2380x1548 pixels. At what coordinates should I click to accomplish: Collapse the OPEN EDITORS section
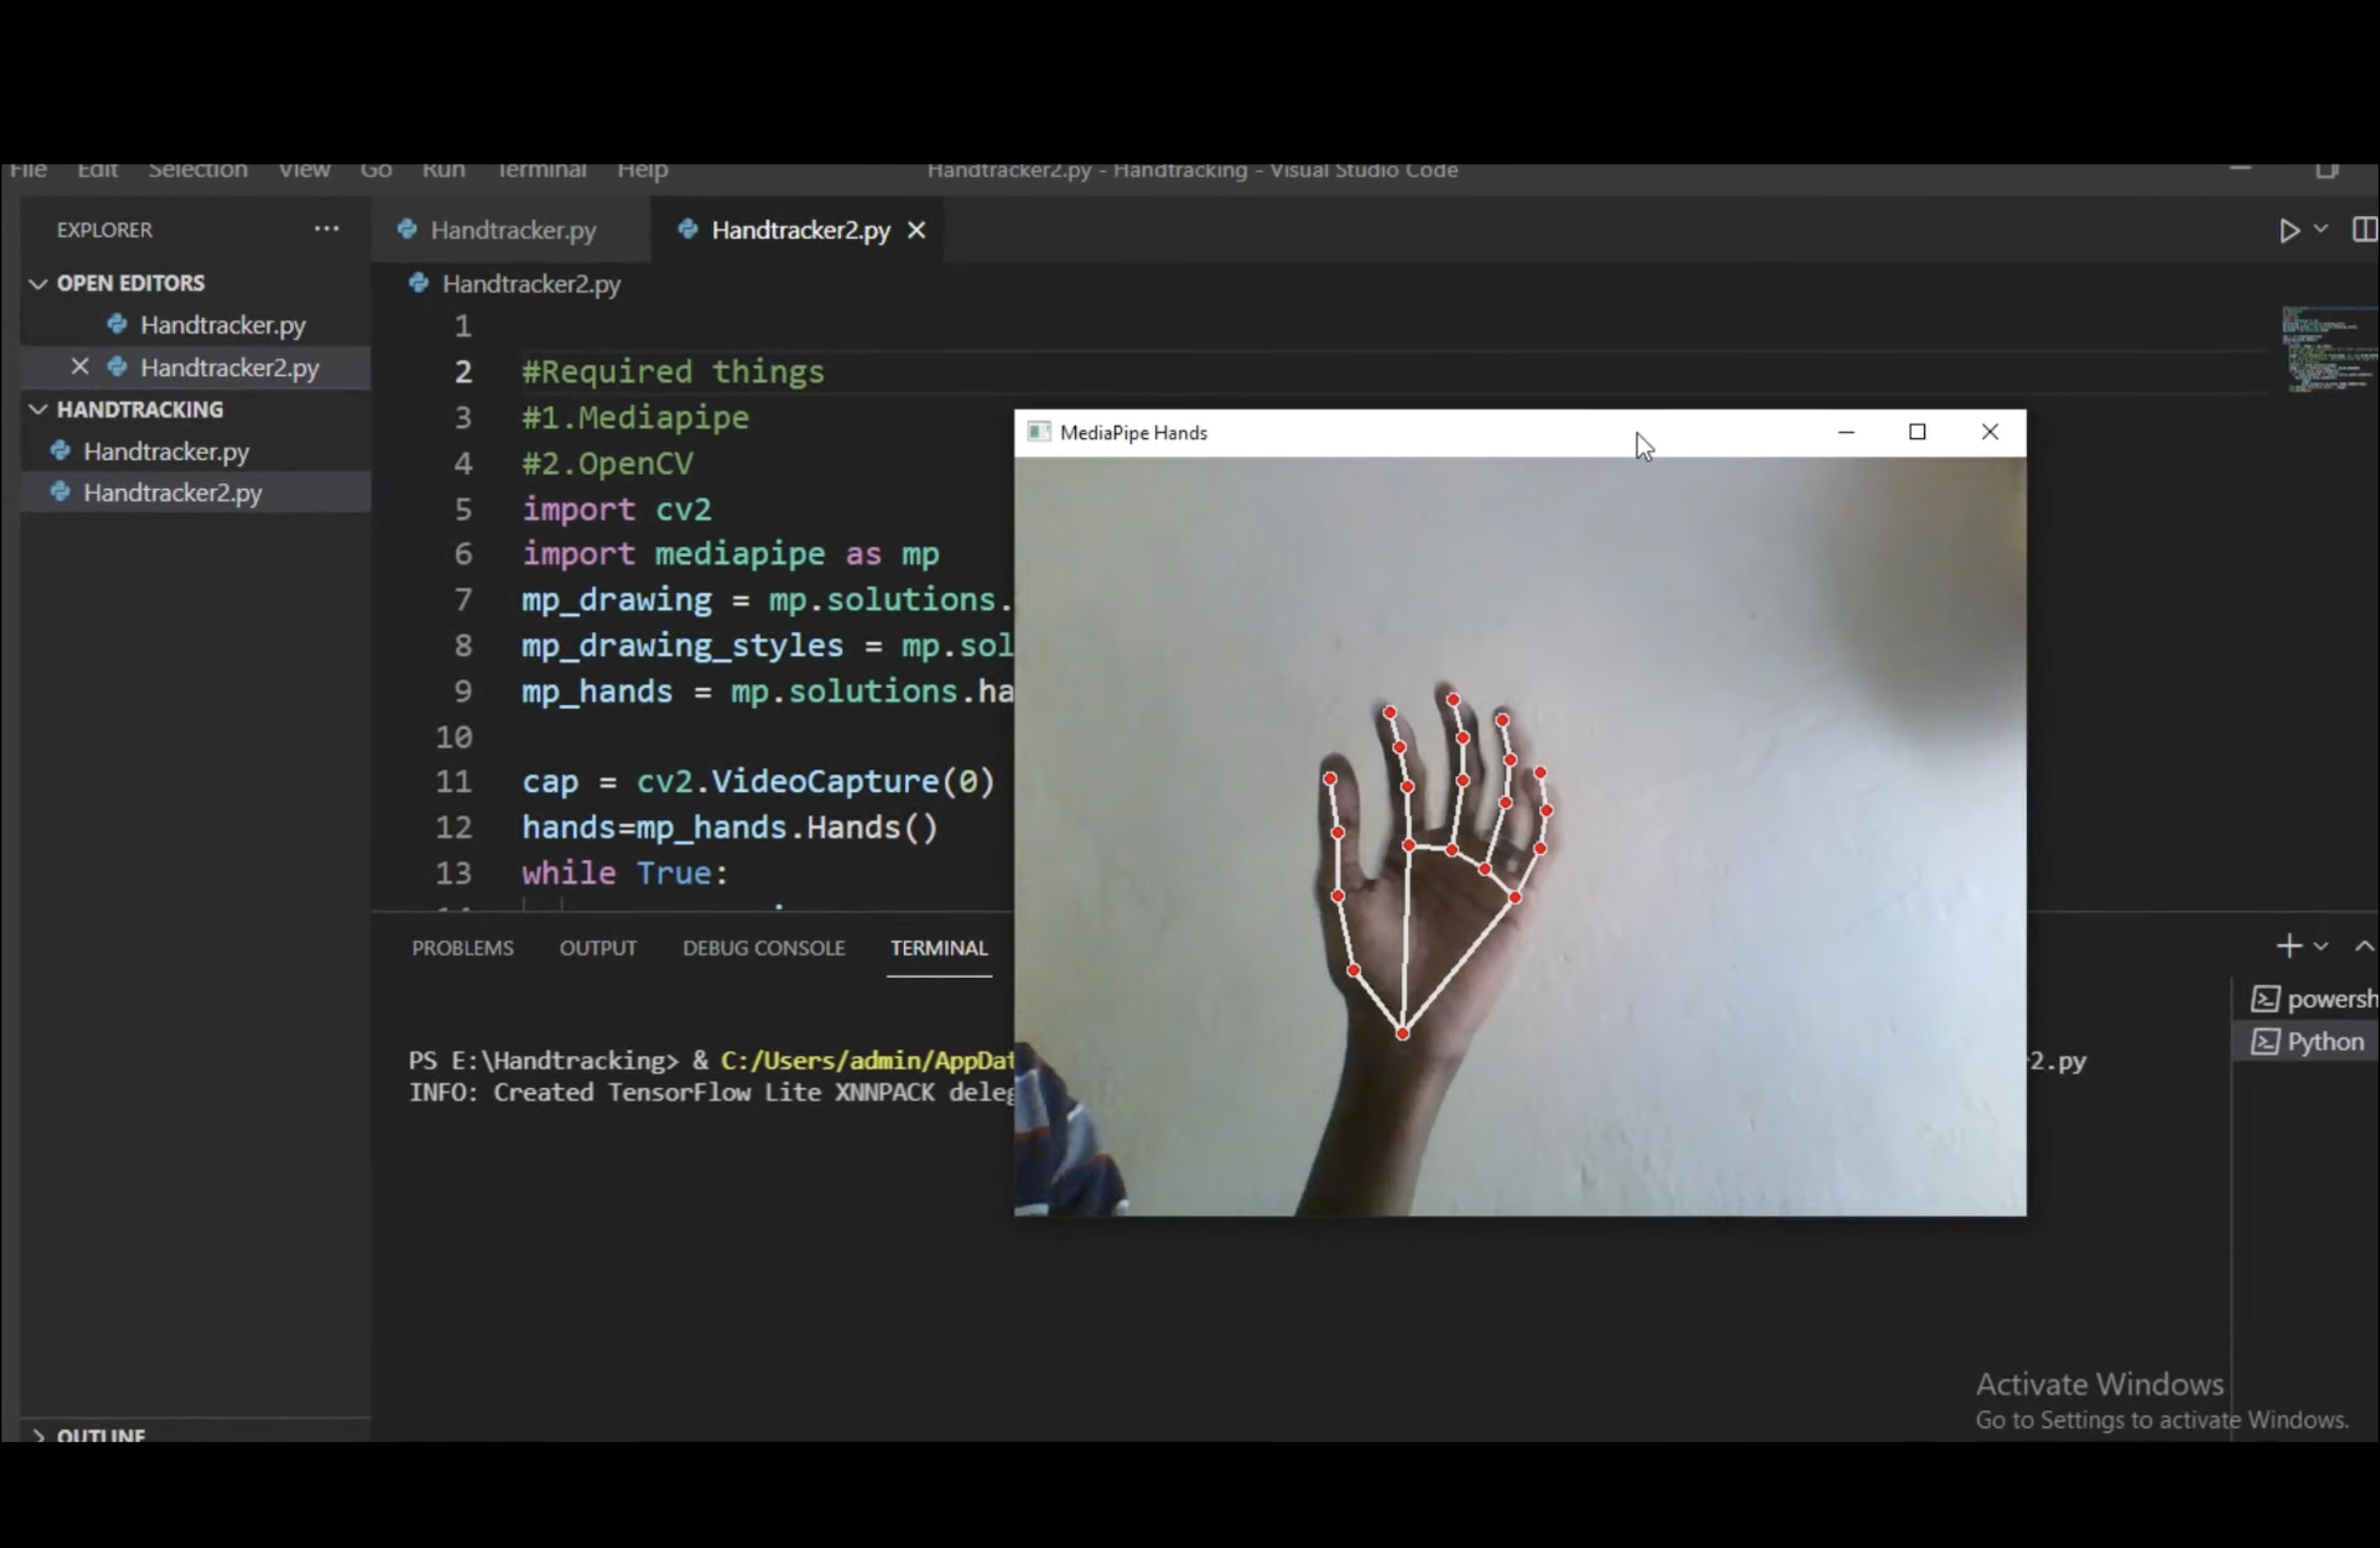(129, 283)
